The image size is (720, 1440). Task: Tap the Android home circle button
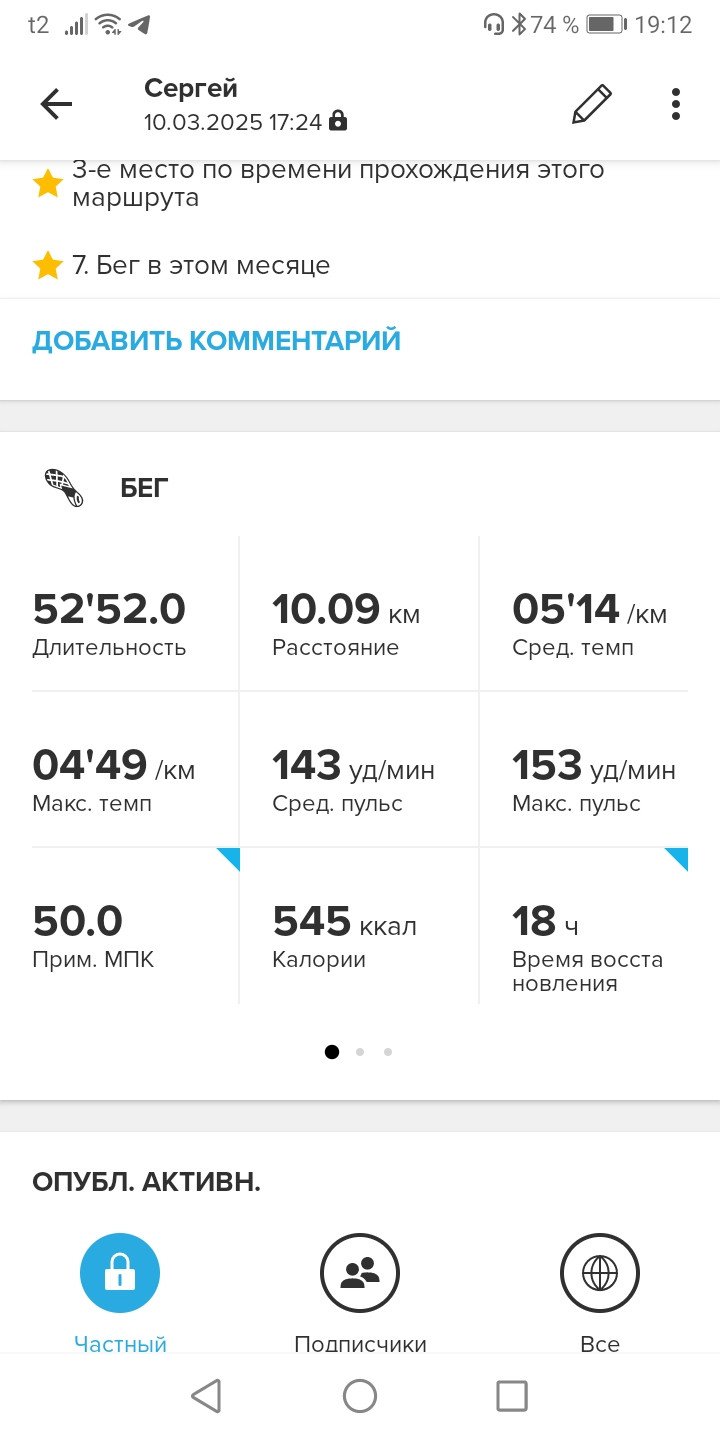click(x=360, y=1396)
